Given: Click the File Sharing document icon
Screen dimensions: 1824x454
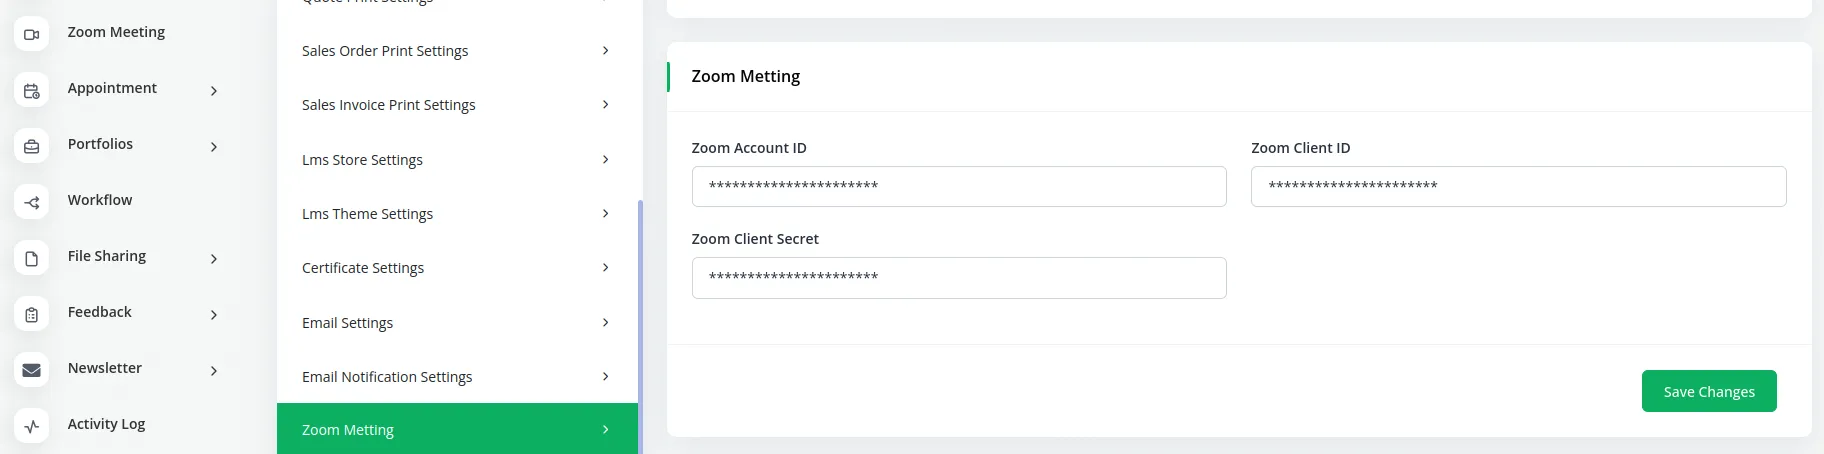Looking at the screenshot, I should (x=31, y=259).
